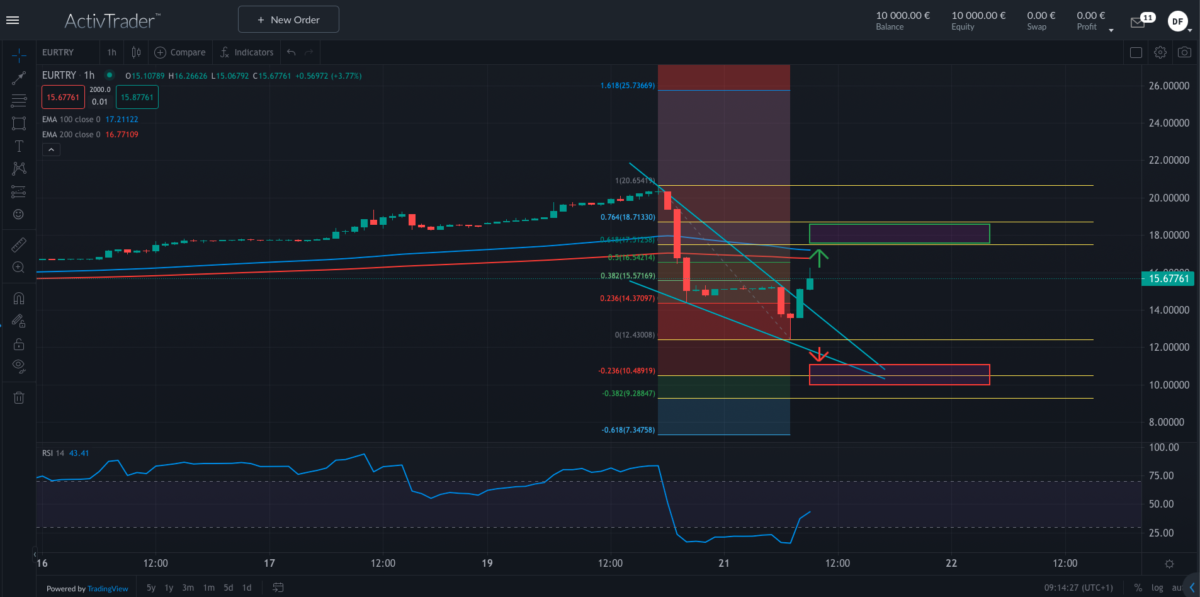Click the -0.618(7.34758) Fibonacci level label
Viewport: 1200px width, 597px height.
pos(628,429)
